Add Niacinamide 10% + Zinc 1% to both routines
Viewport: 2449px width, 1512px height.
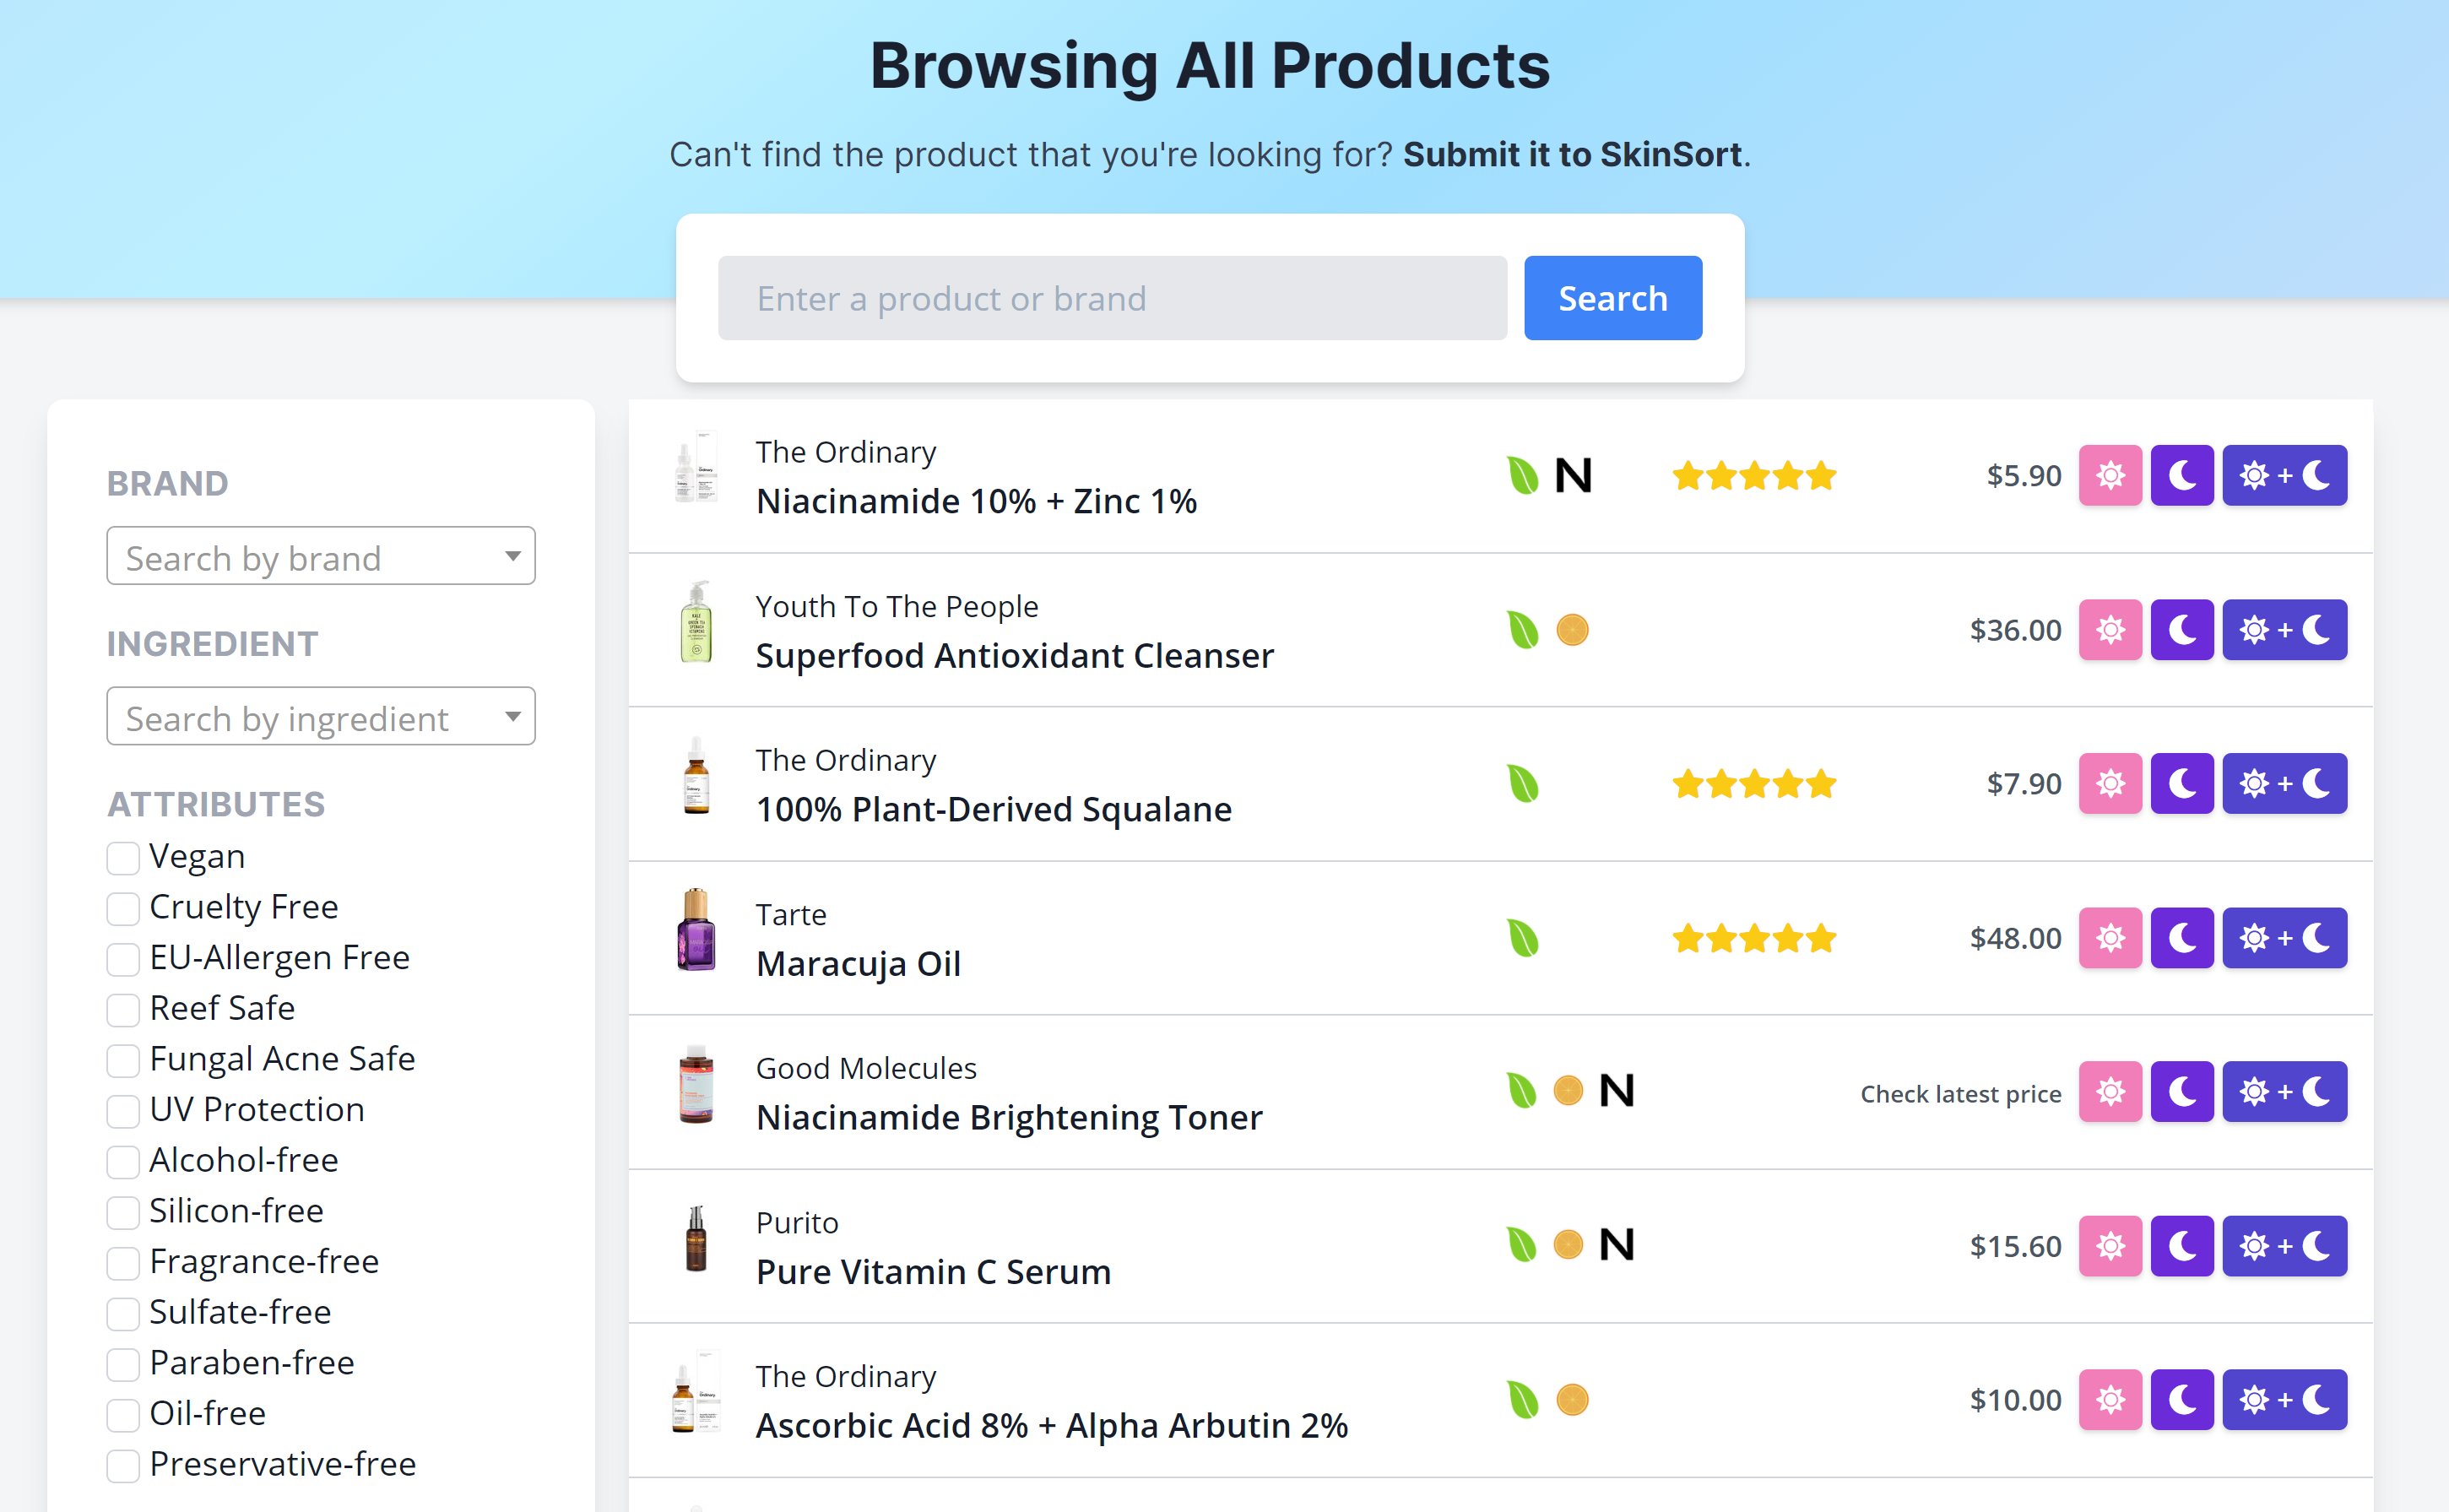coord(2284,475)
